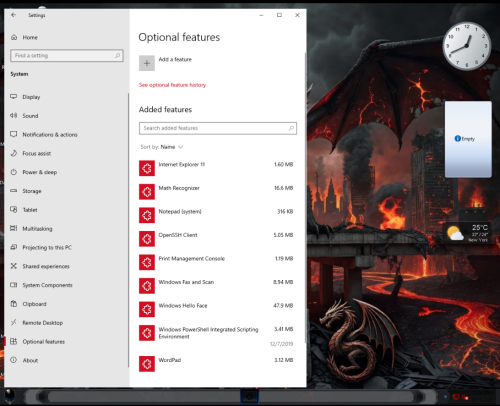Image resolution: width=500 pixels, height=406 pixels.
Task: Open the Sort by Name dropdown
Action: point(162,147)
